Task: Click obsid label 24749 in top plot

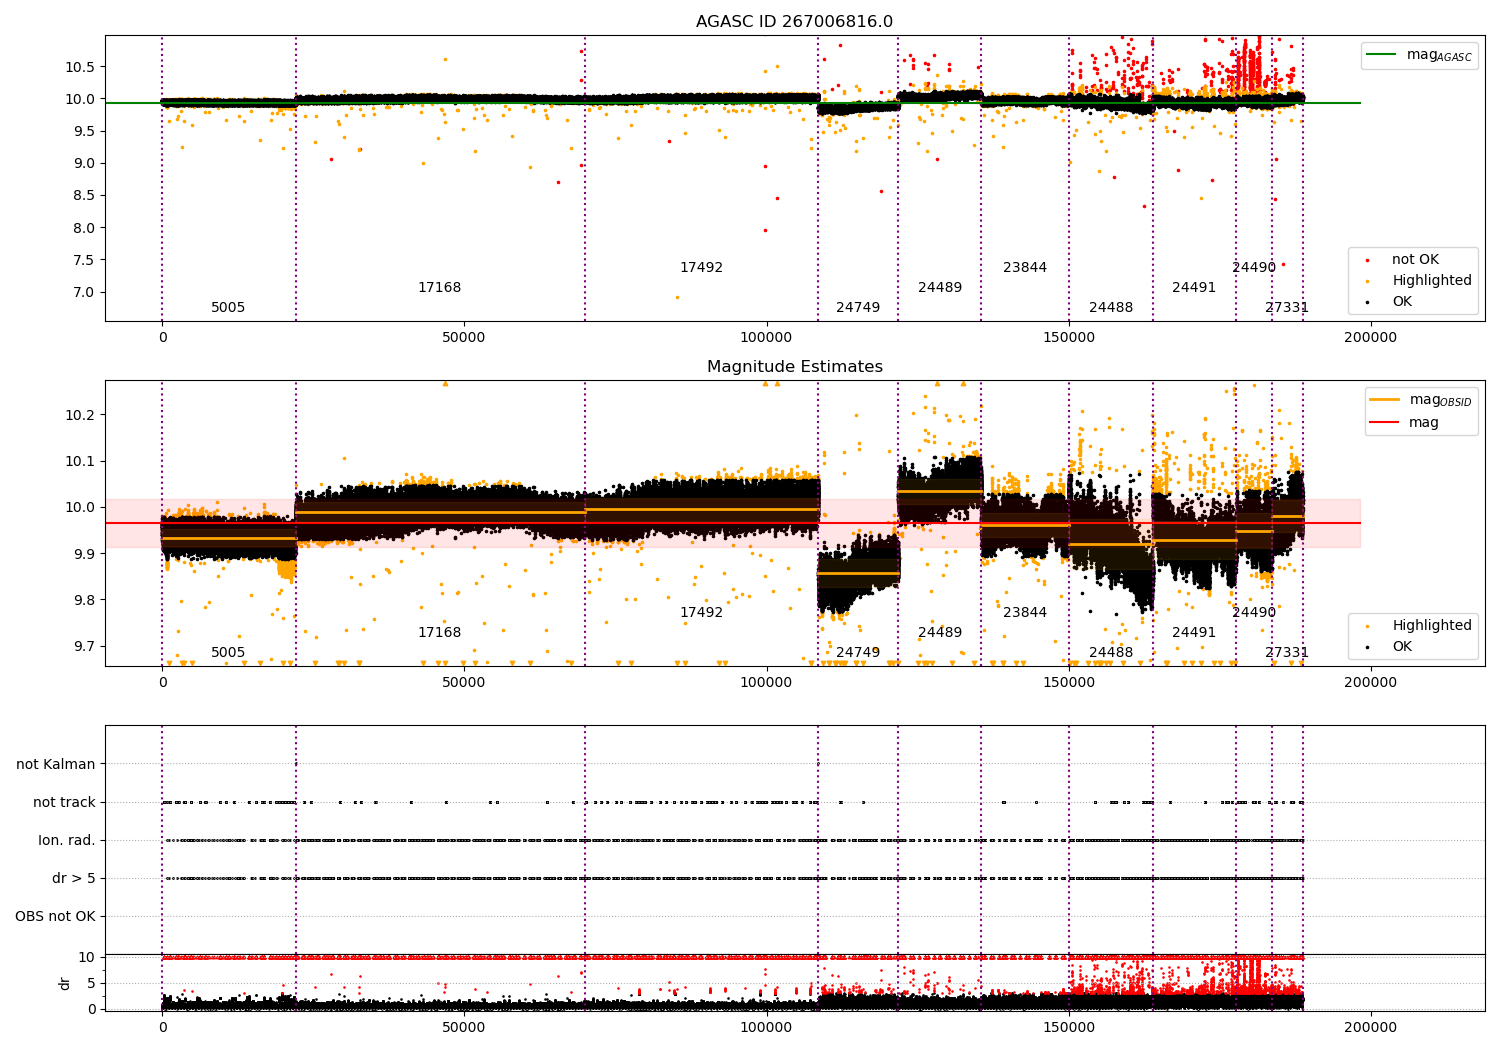Action: click(x=858, y=307)
